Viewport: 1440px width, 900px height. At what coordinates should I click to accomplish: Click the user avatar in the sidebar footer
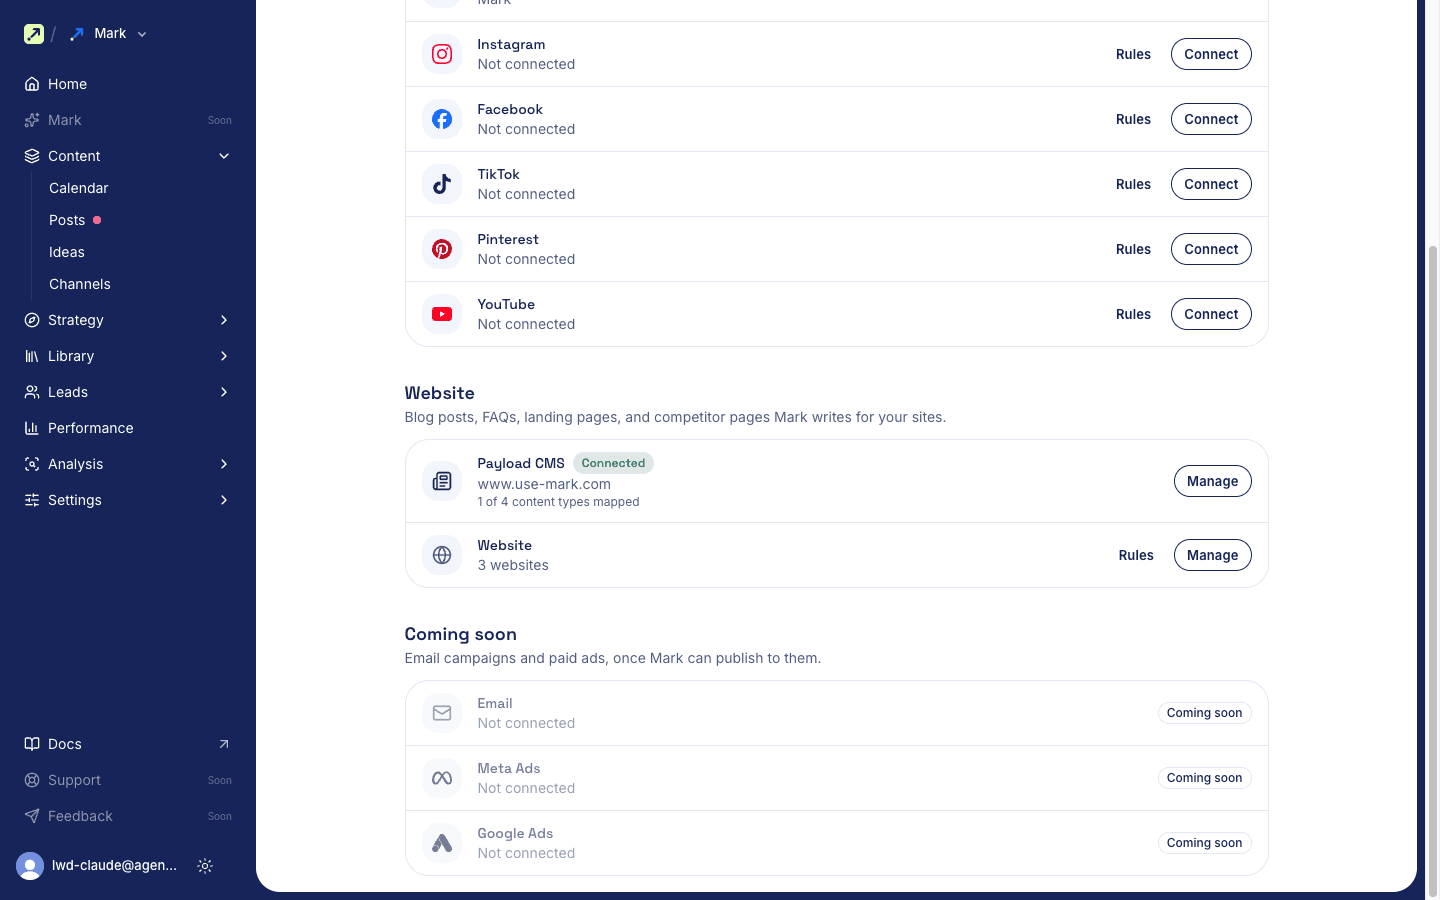point(30,866)
